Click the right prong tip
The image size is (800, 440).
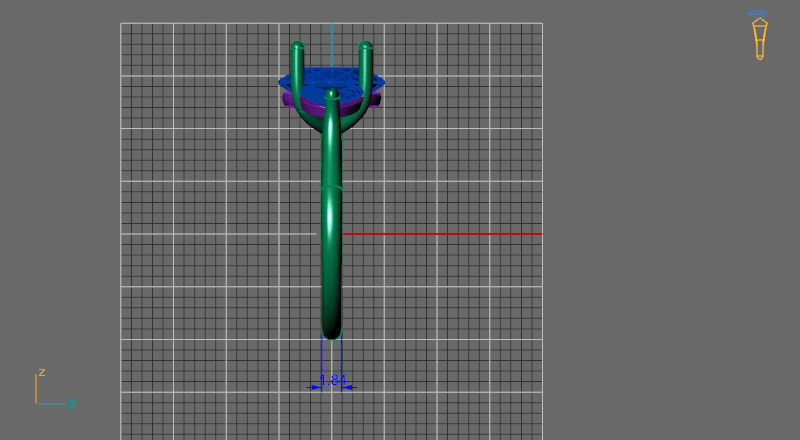(365, 46)
